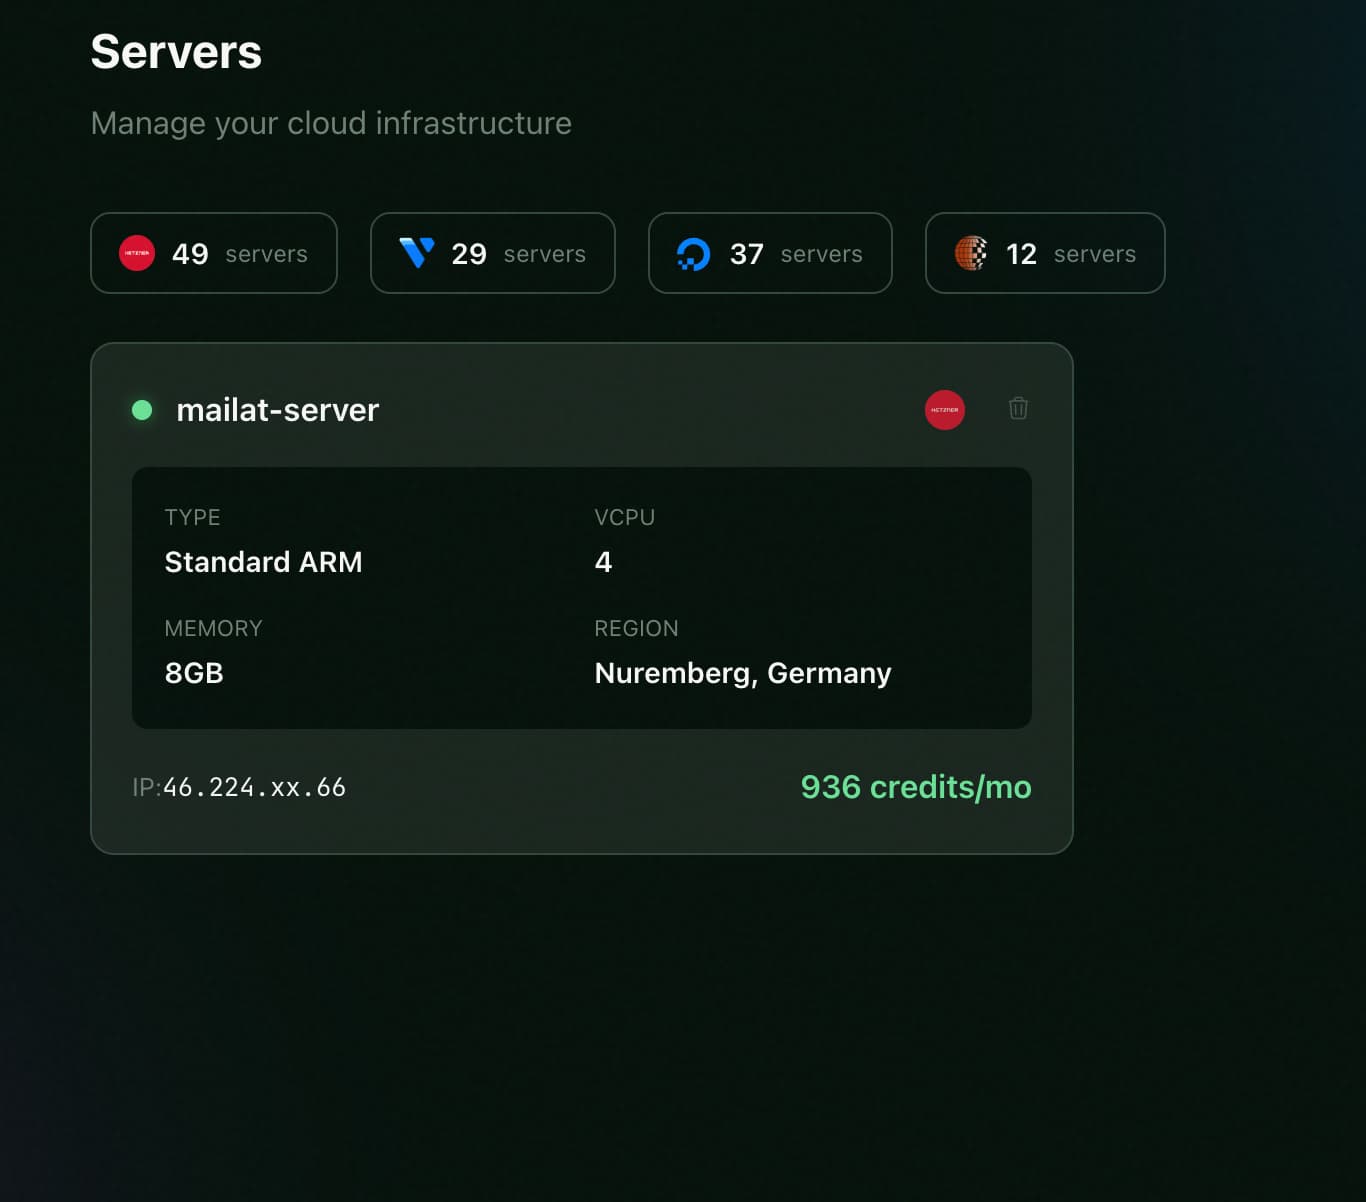Click the Hetzner provider icon in the filter chip

(x=139, y=254)
